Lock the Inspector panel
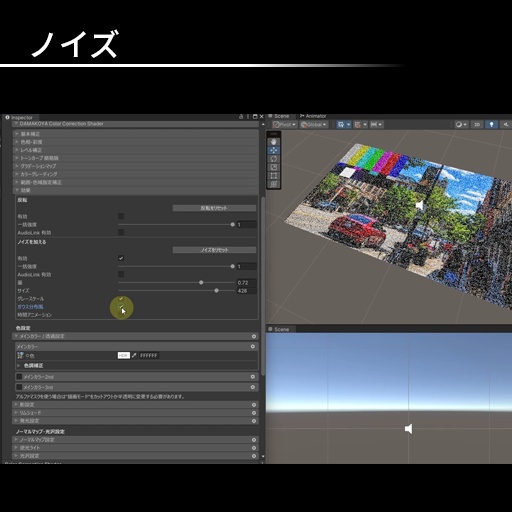This screenshot has width=512, height=512. [x=241, y=117]
